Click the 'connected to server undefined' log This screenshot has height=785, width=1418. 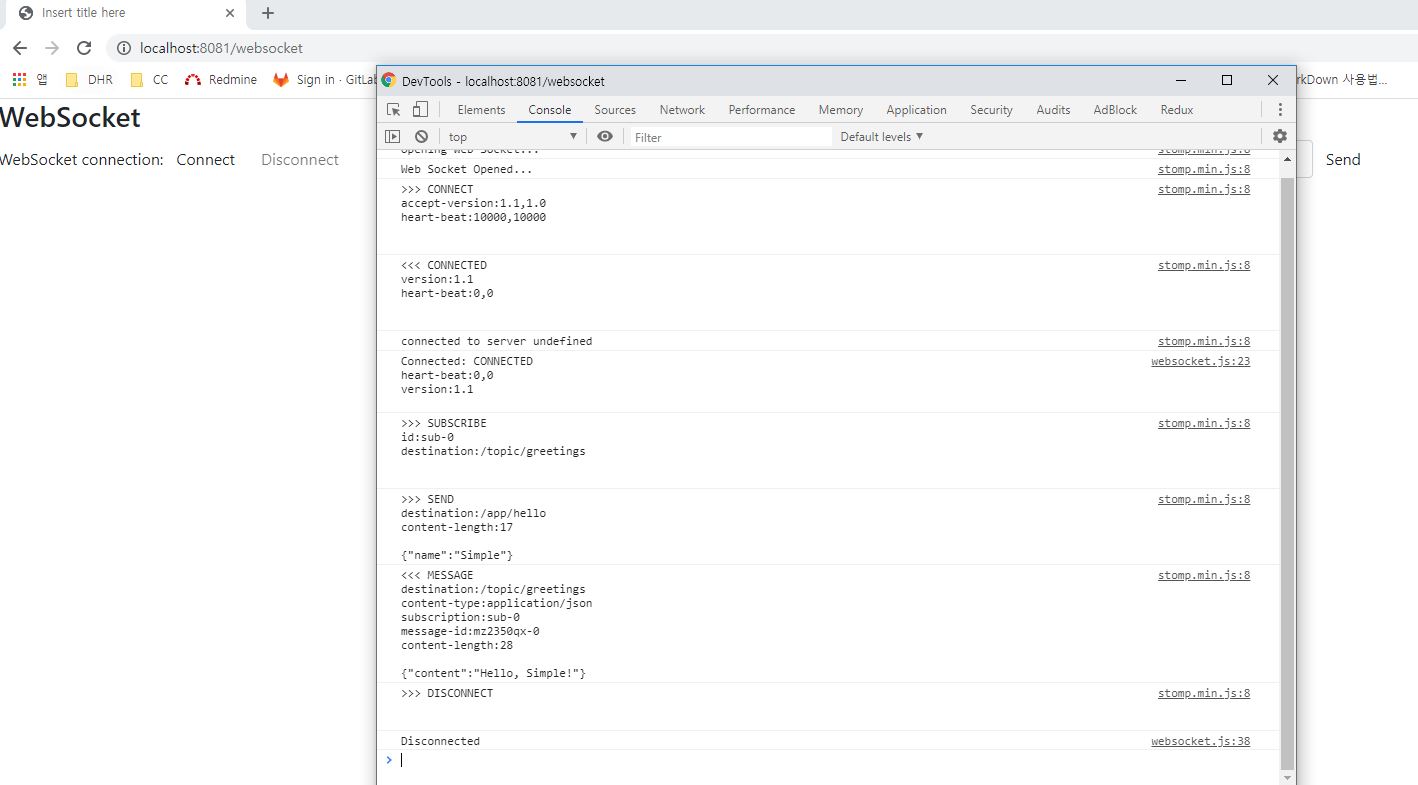[496, 341]
